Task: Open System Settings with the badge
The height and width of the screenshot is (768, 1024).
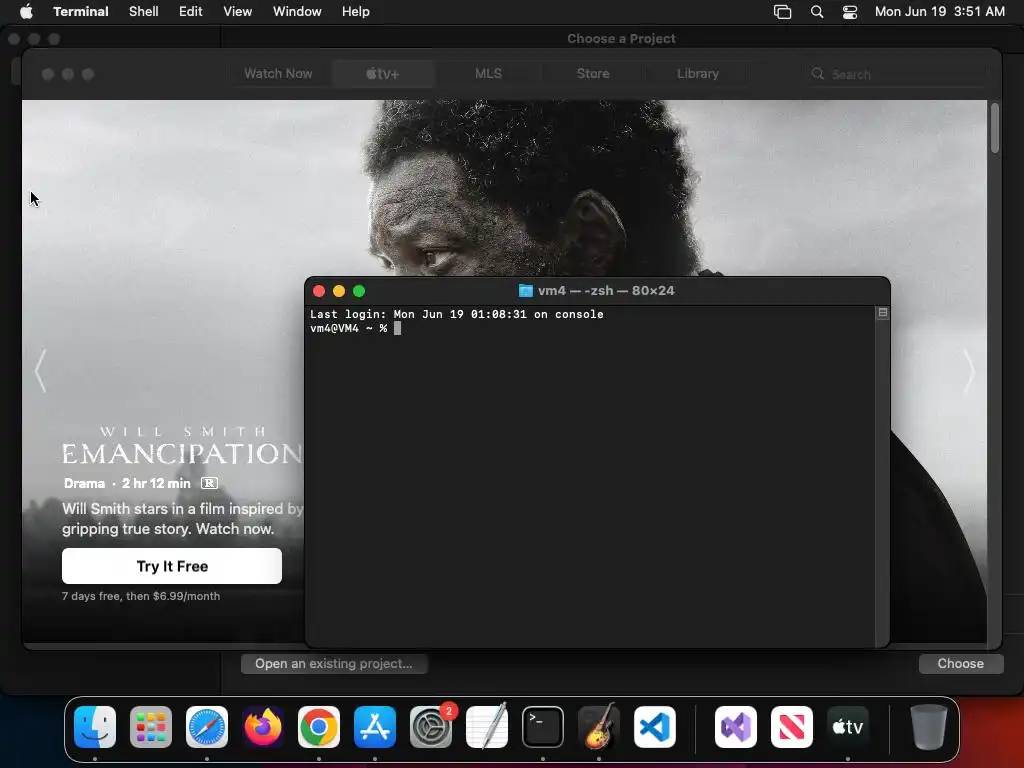Action: (x=431, y=727)
